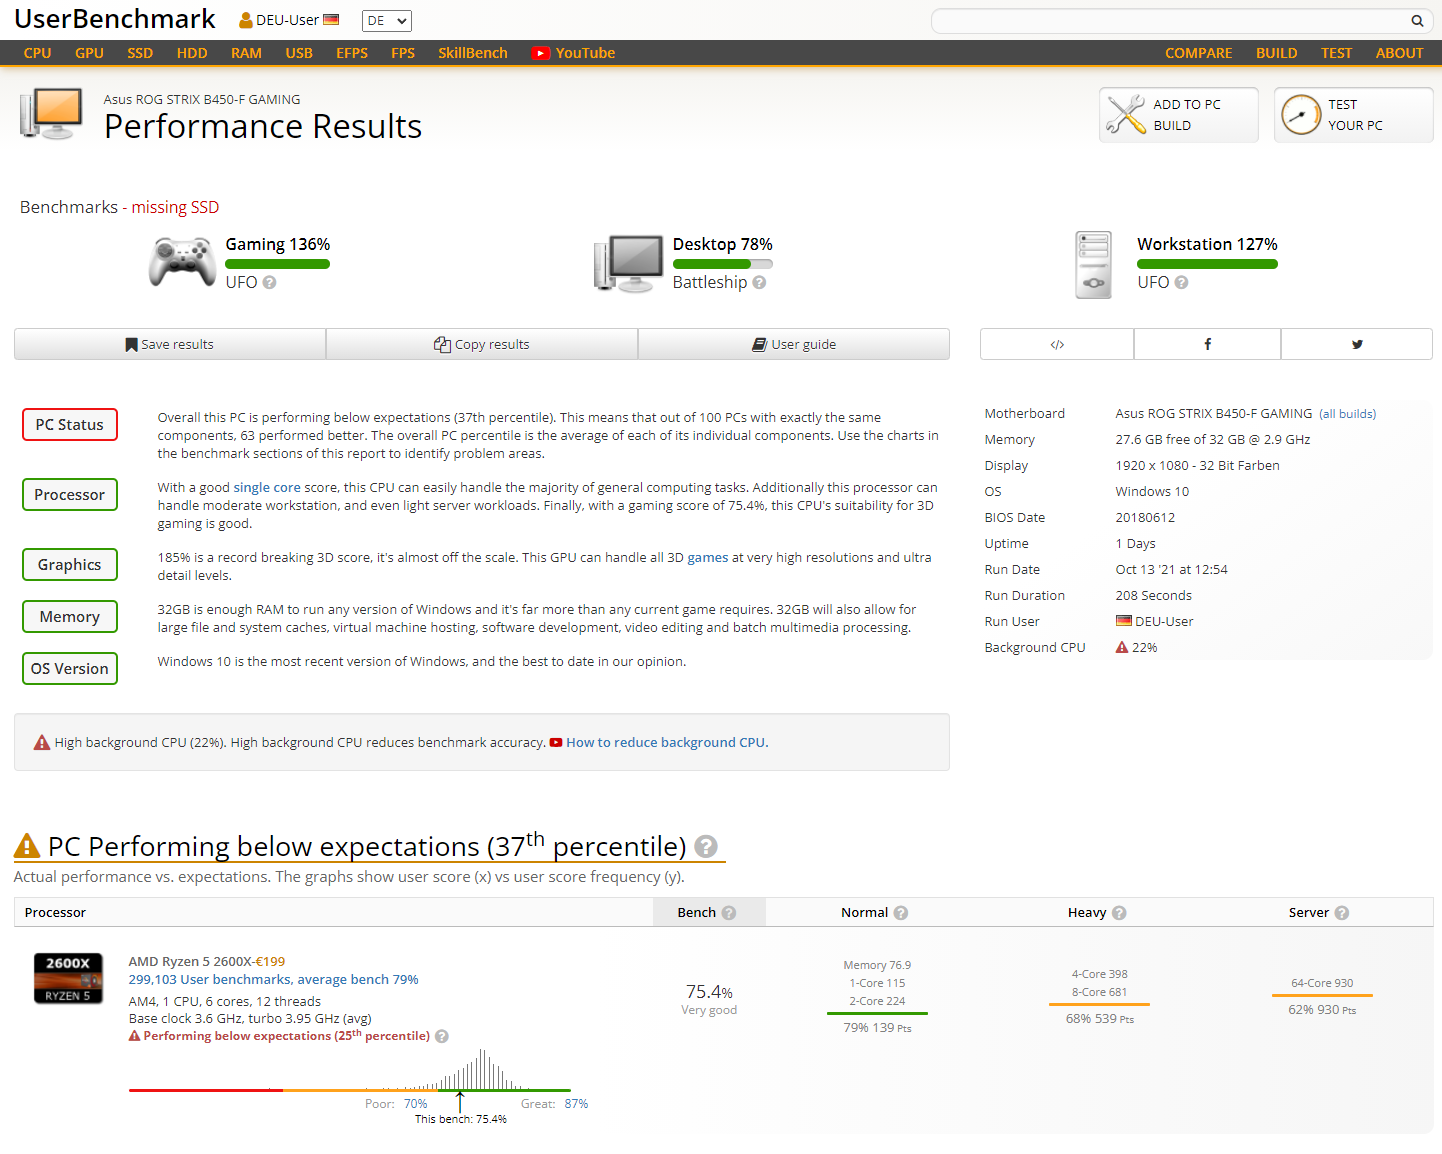Click the 'missing SSD' link

(175, 207)
